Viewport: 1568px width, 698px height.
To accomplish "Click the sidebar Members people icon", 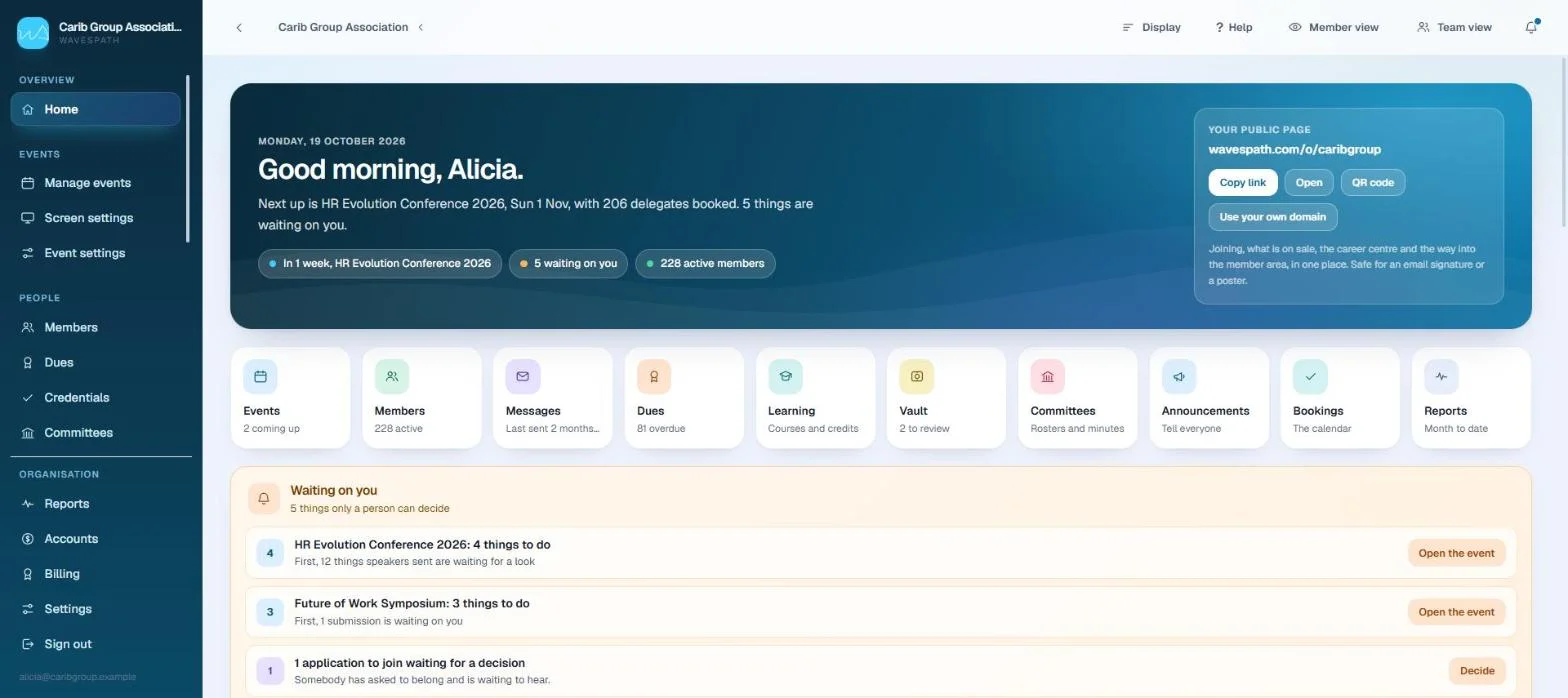I will [28, 327].
